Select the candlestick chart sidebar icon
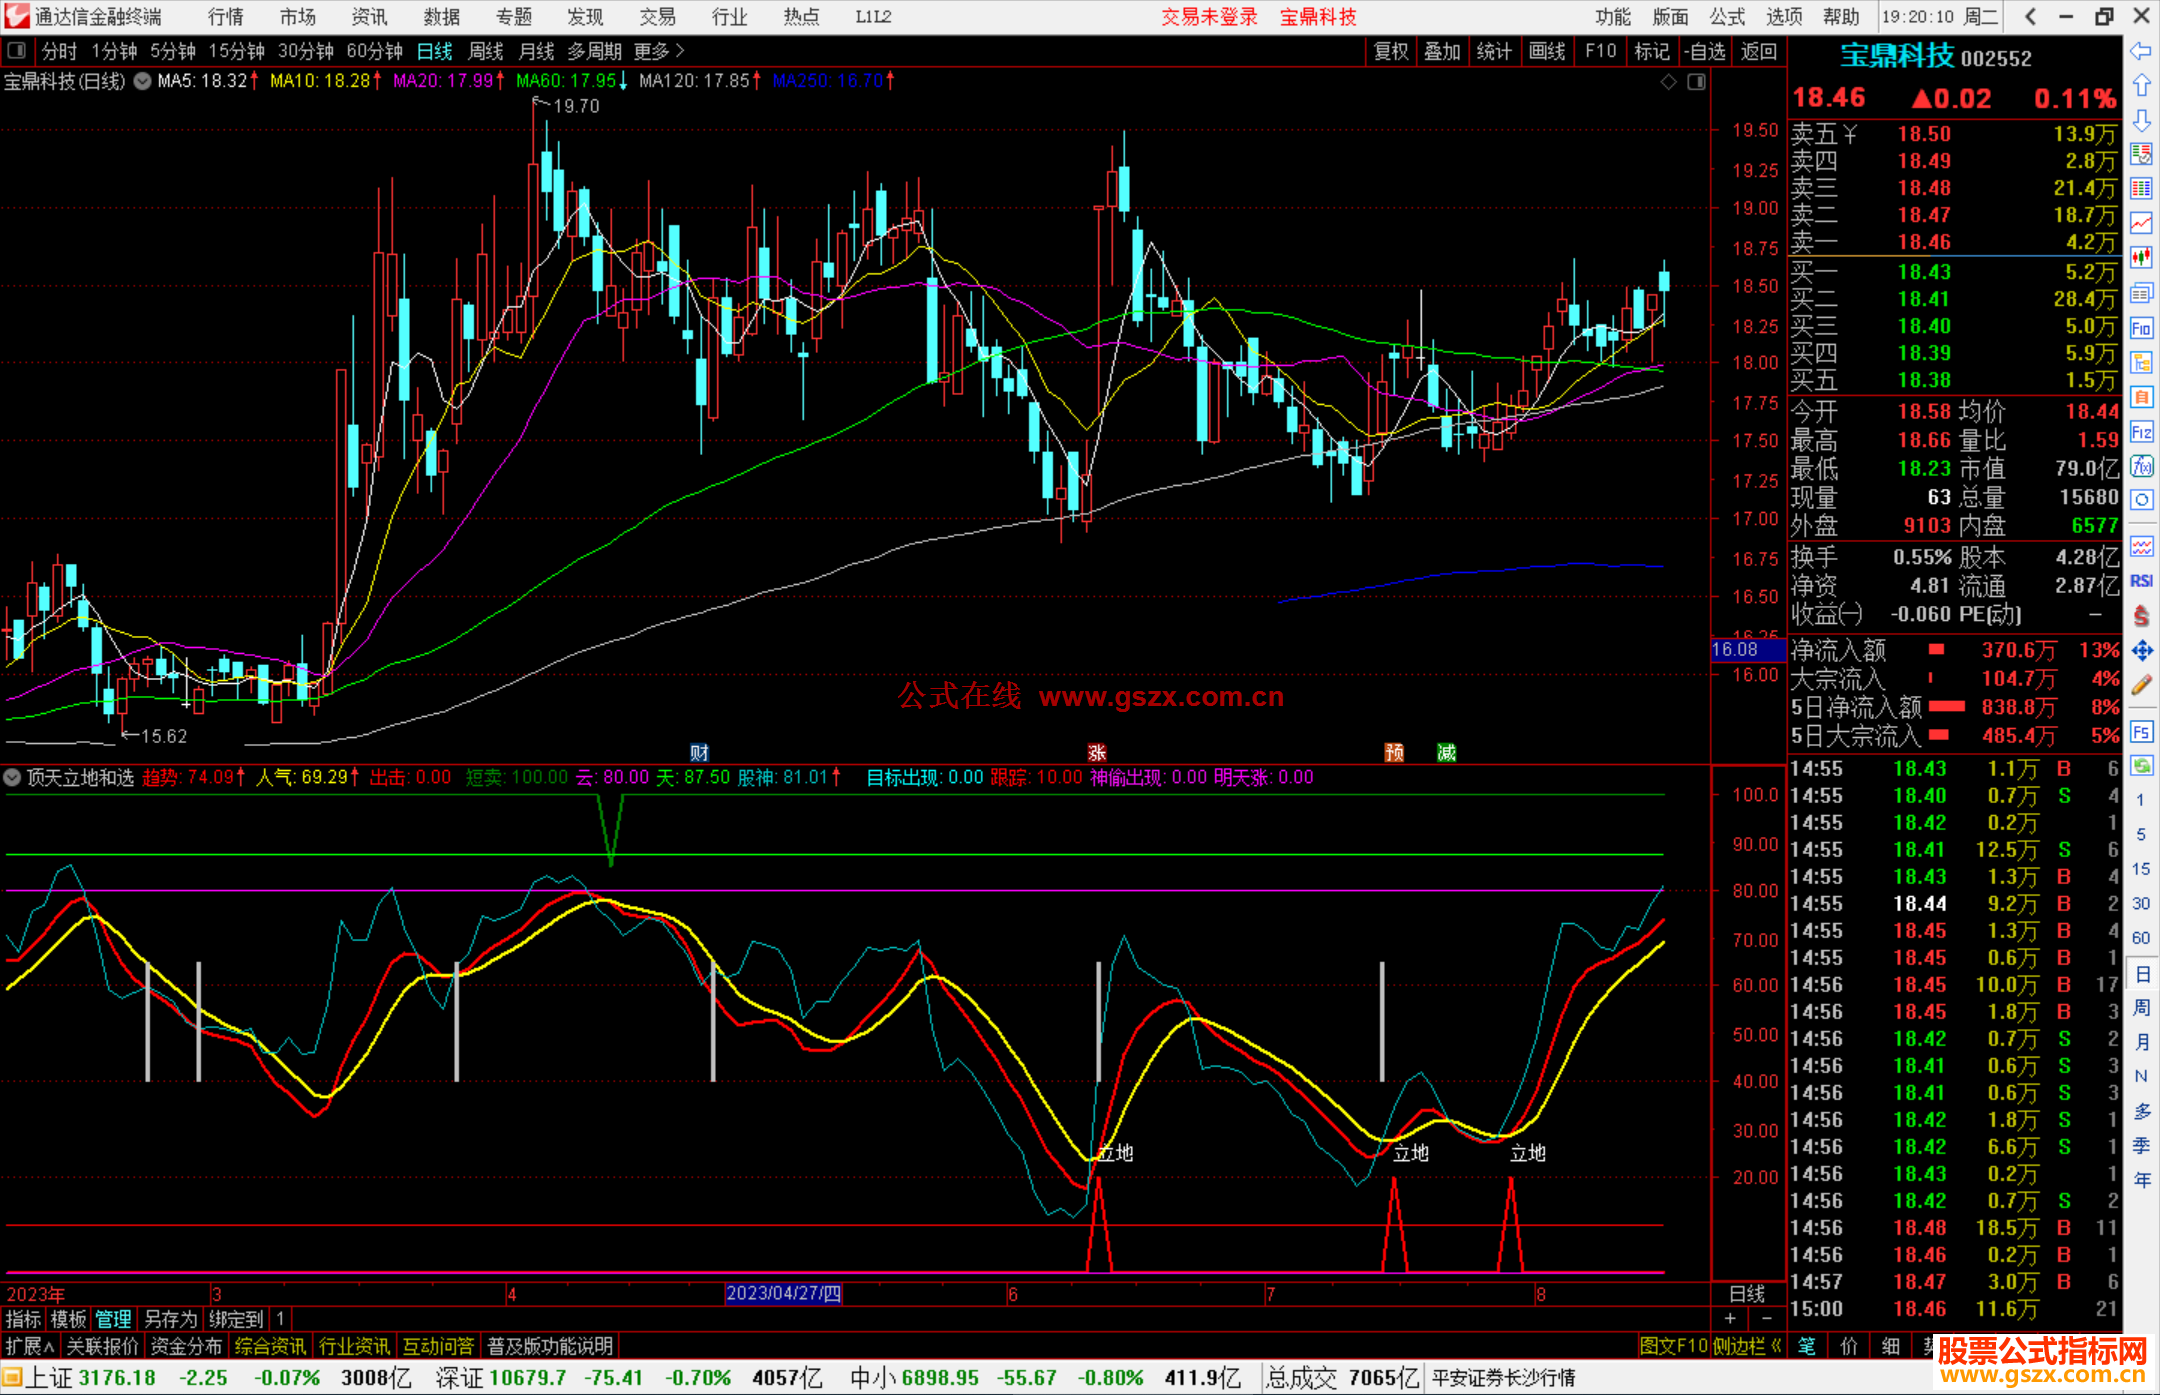The height and width of the screenshot is (1395, 2160). coord(2141,258)
